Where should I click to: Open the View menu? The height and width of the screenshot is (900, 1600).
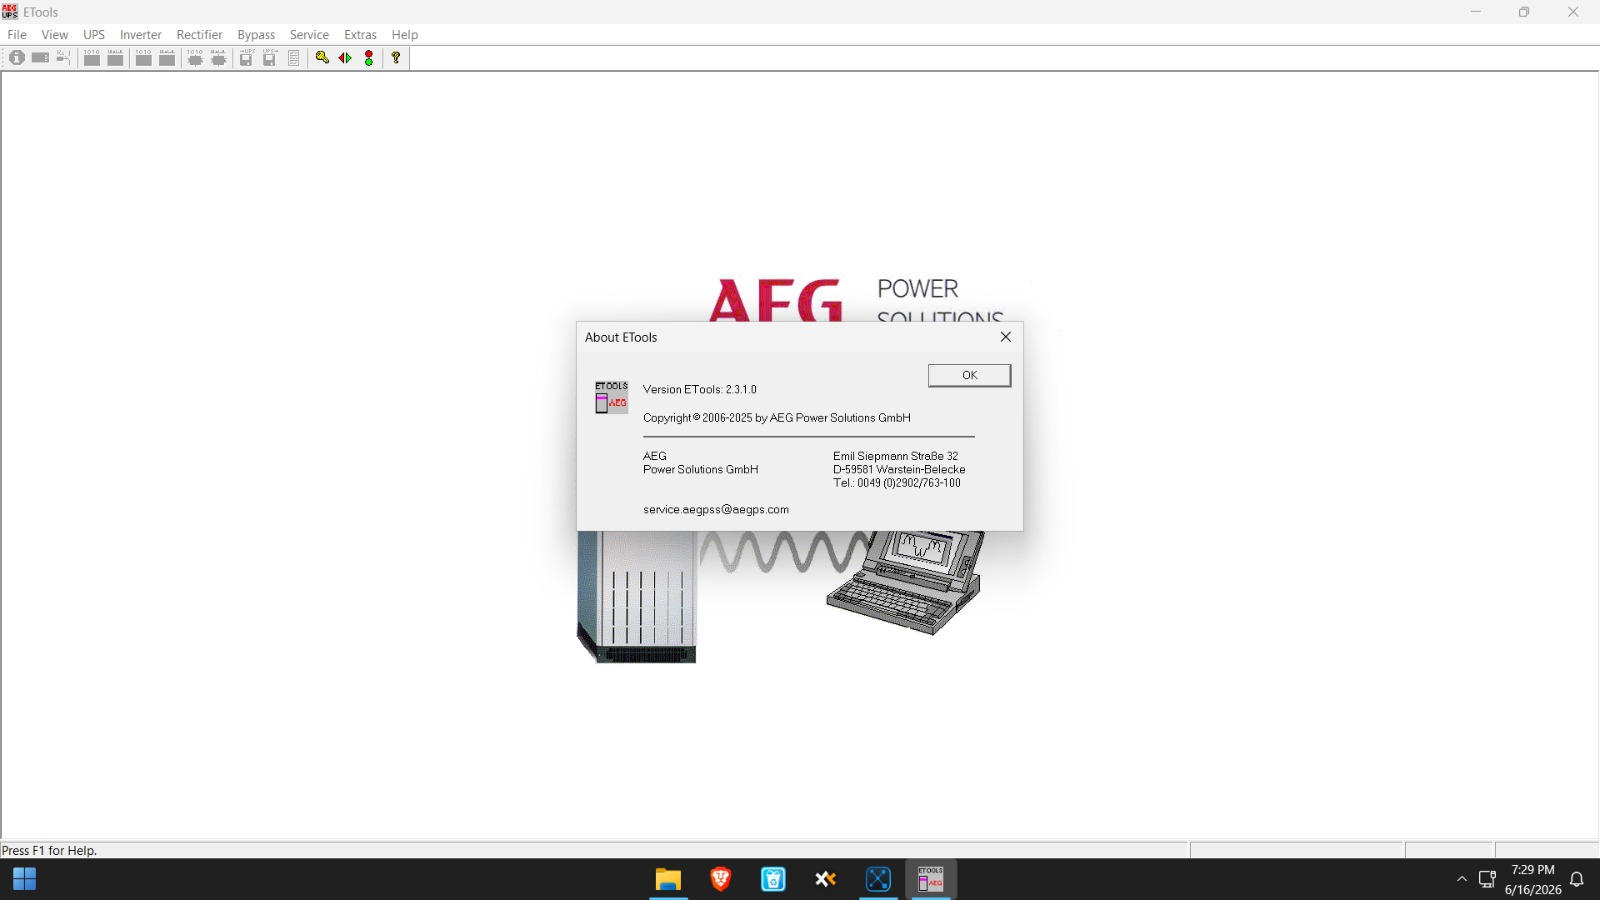[x=55, y=34]
